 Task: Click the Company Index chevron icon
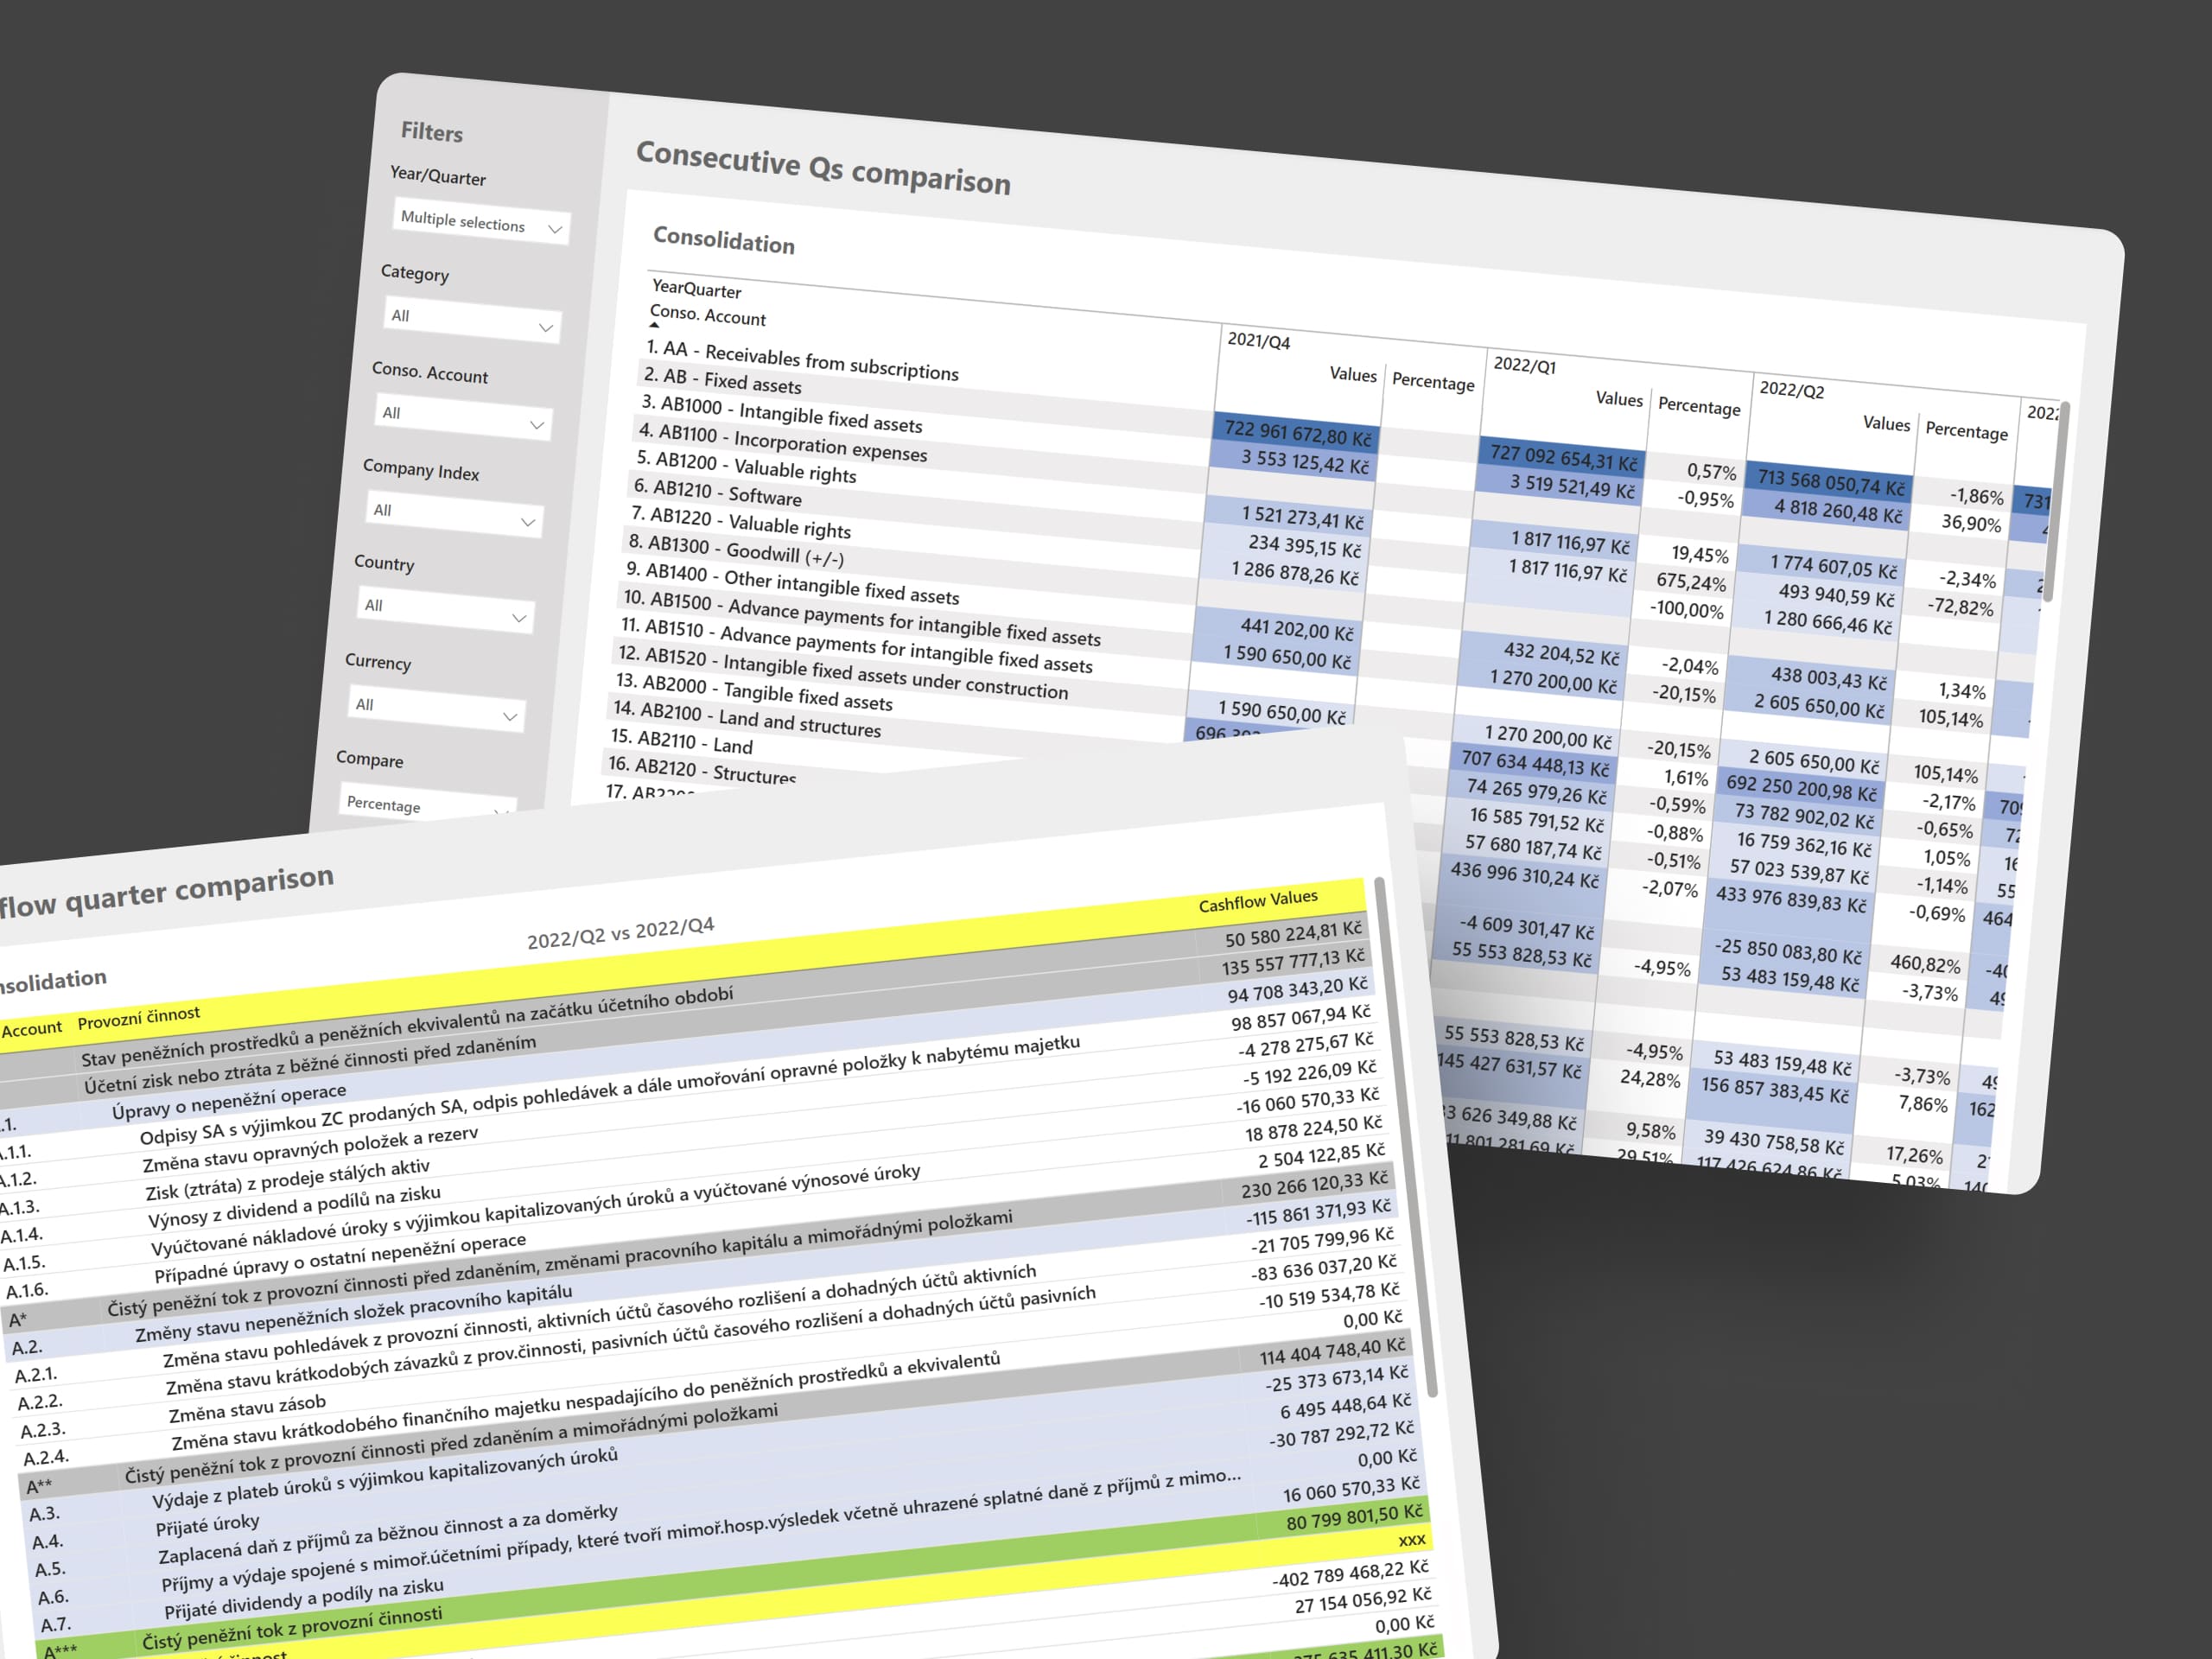pos(527,522)
